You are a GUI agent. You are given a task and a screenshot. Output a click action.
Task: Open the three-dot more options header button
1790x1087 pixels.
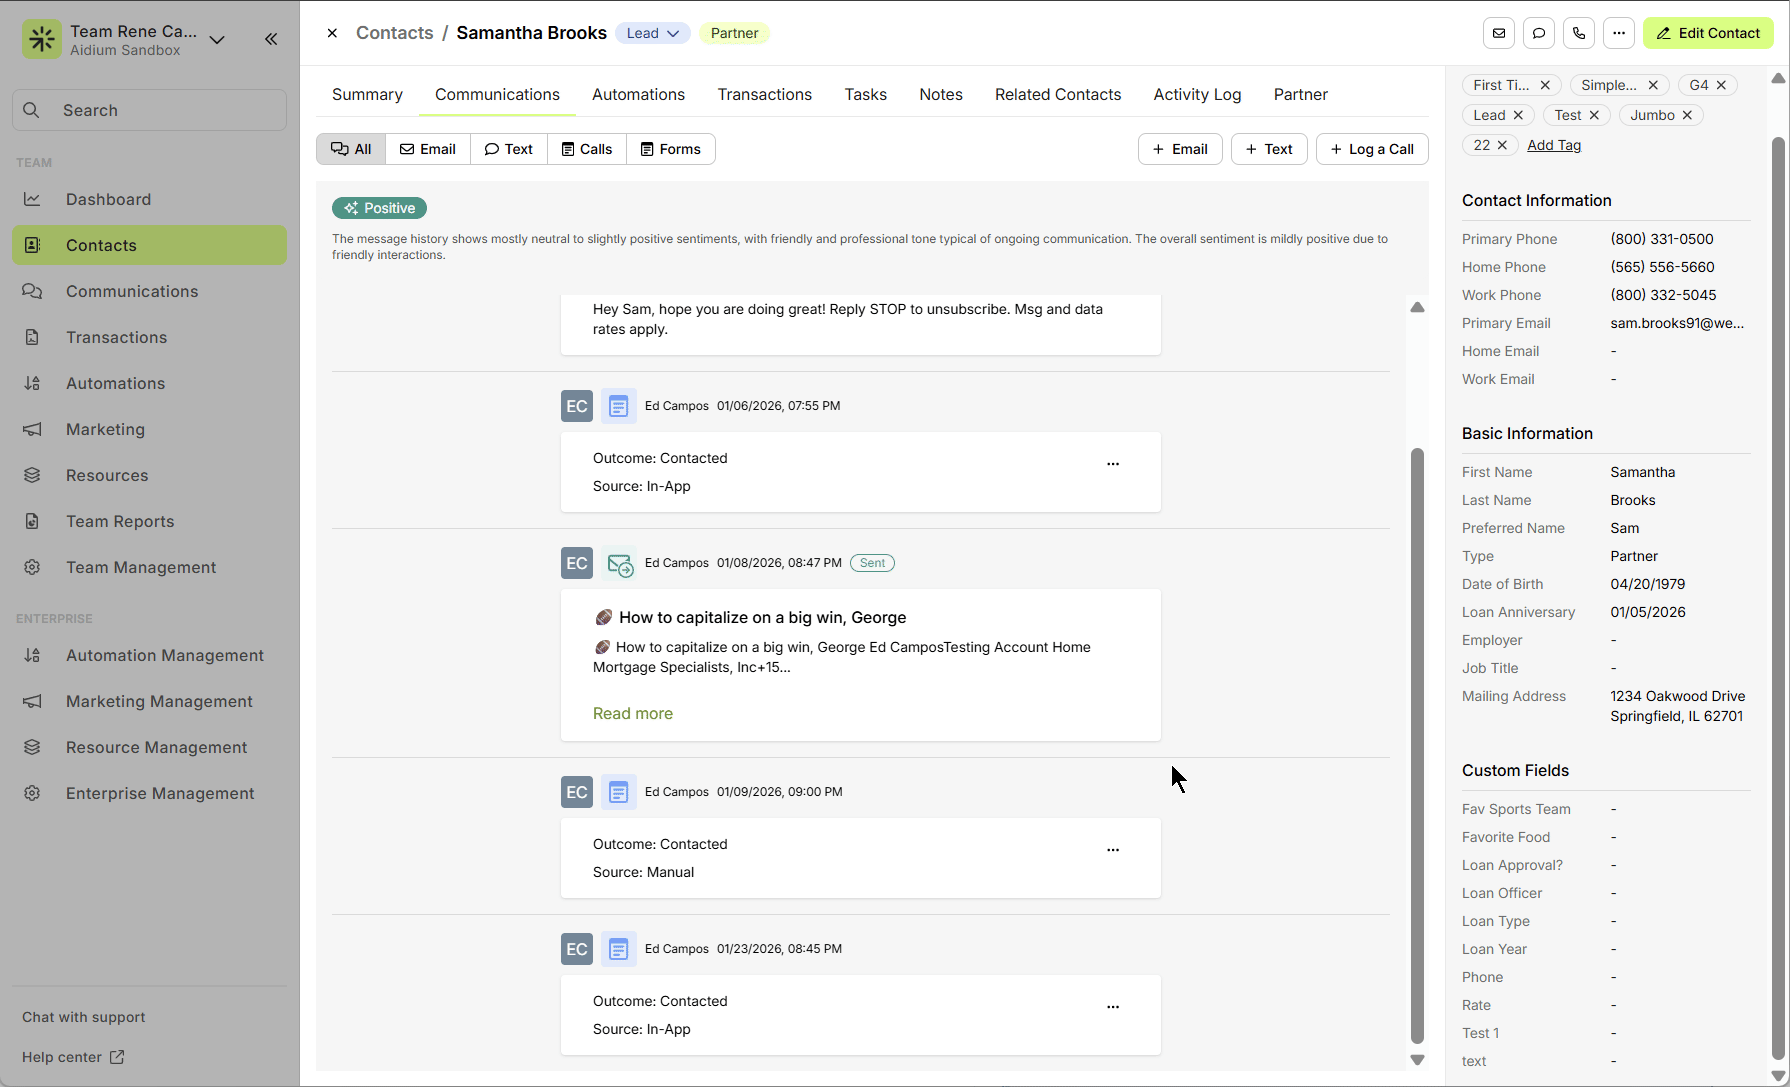(1619, 33)
